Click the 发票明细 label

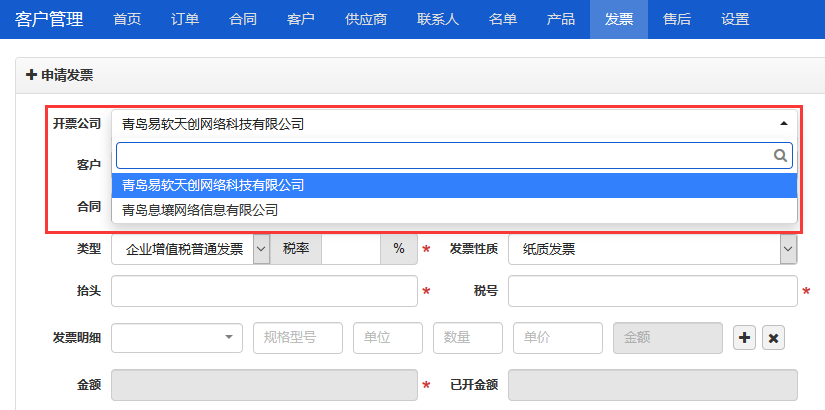[76, 338]
